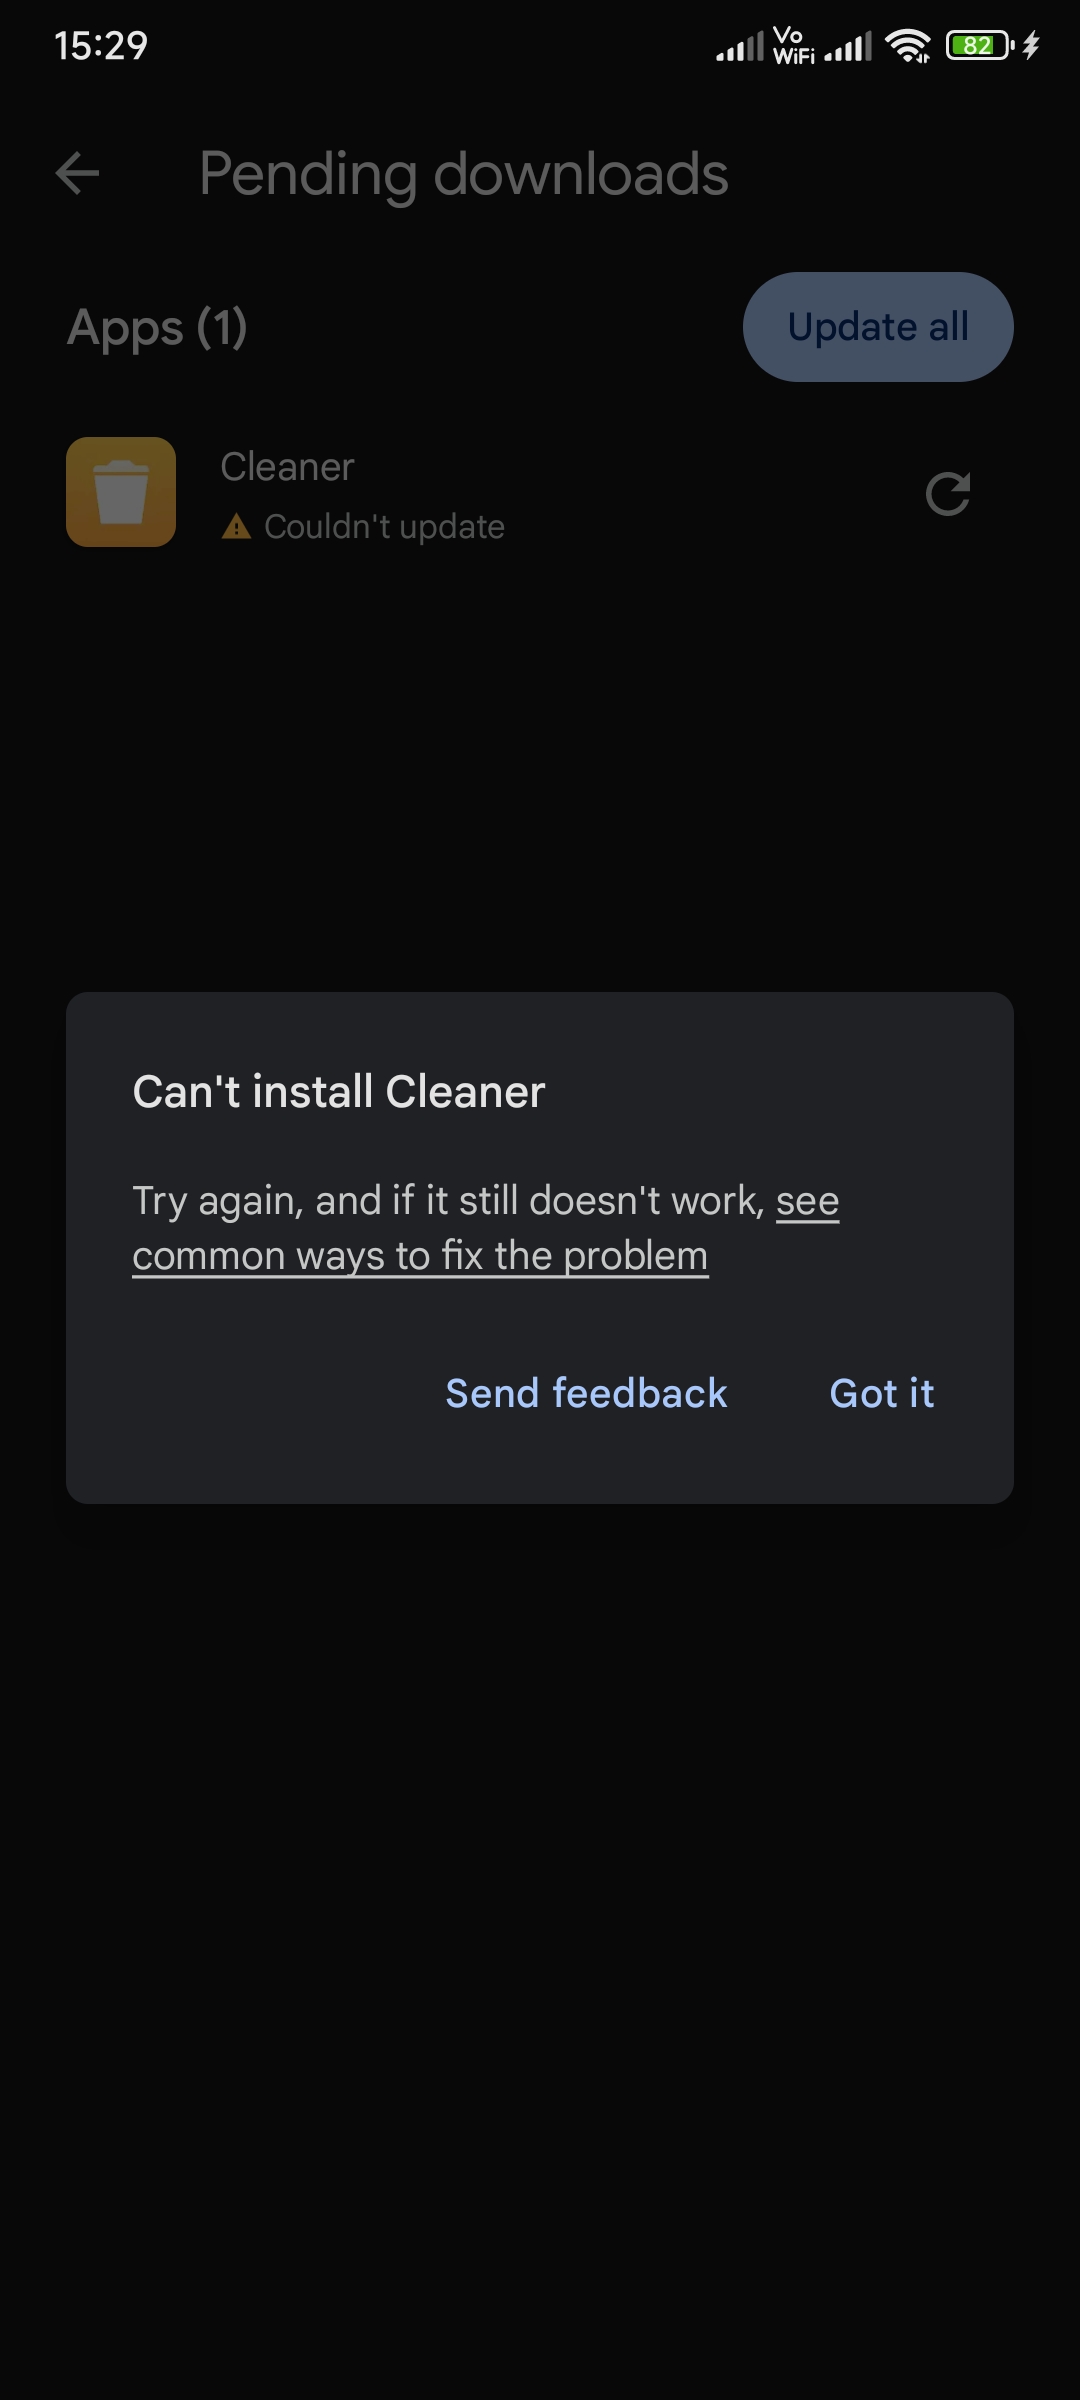Tap the retry refresh icon for Cleaner
The width and height of the screenshot is (1080, 2400).
(x=948, y=493)
